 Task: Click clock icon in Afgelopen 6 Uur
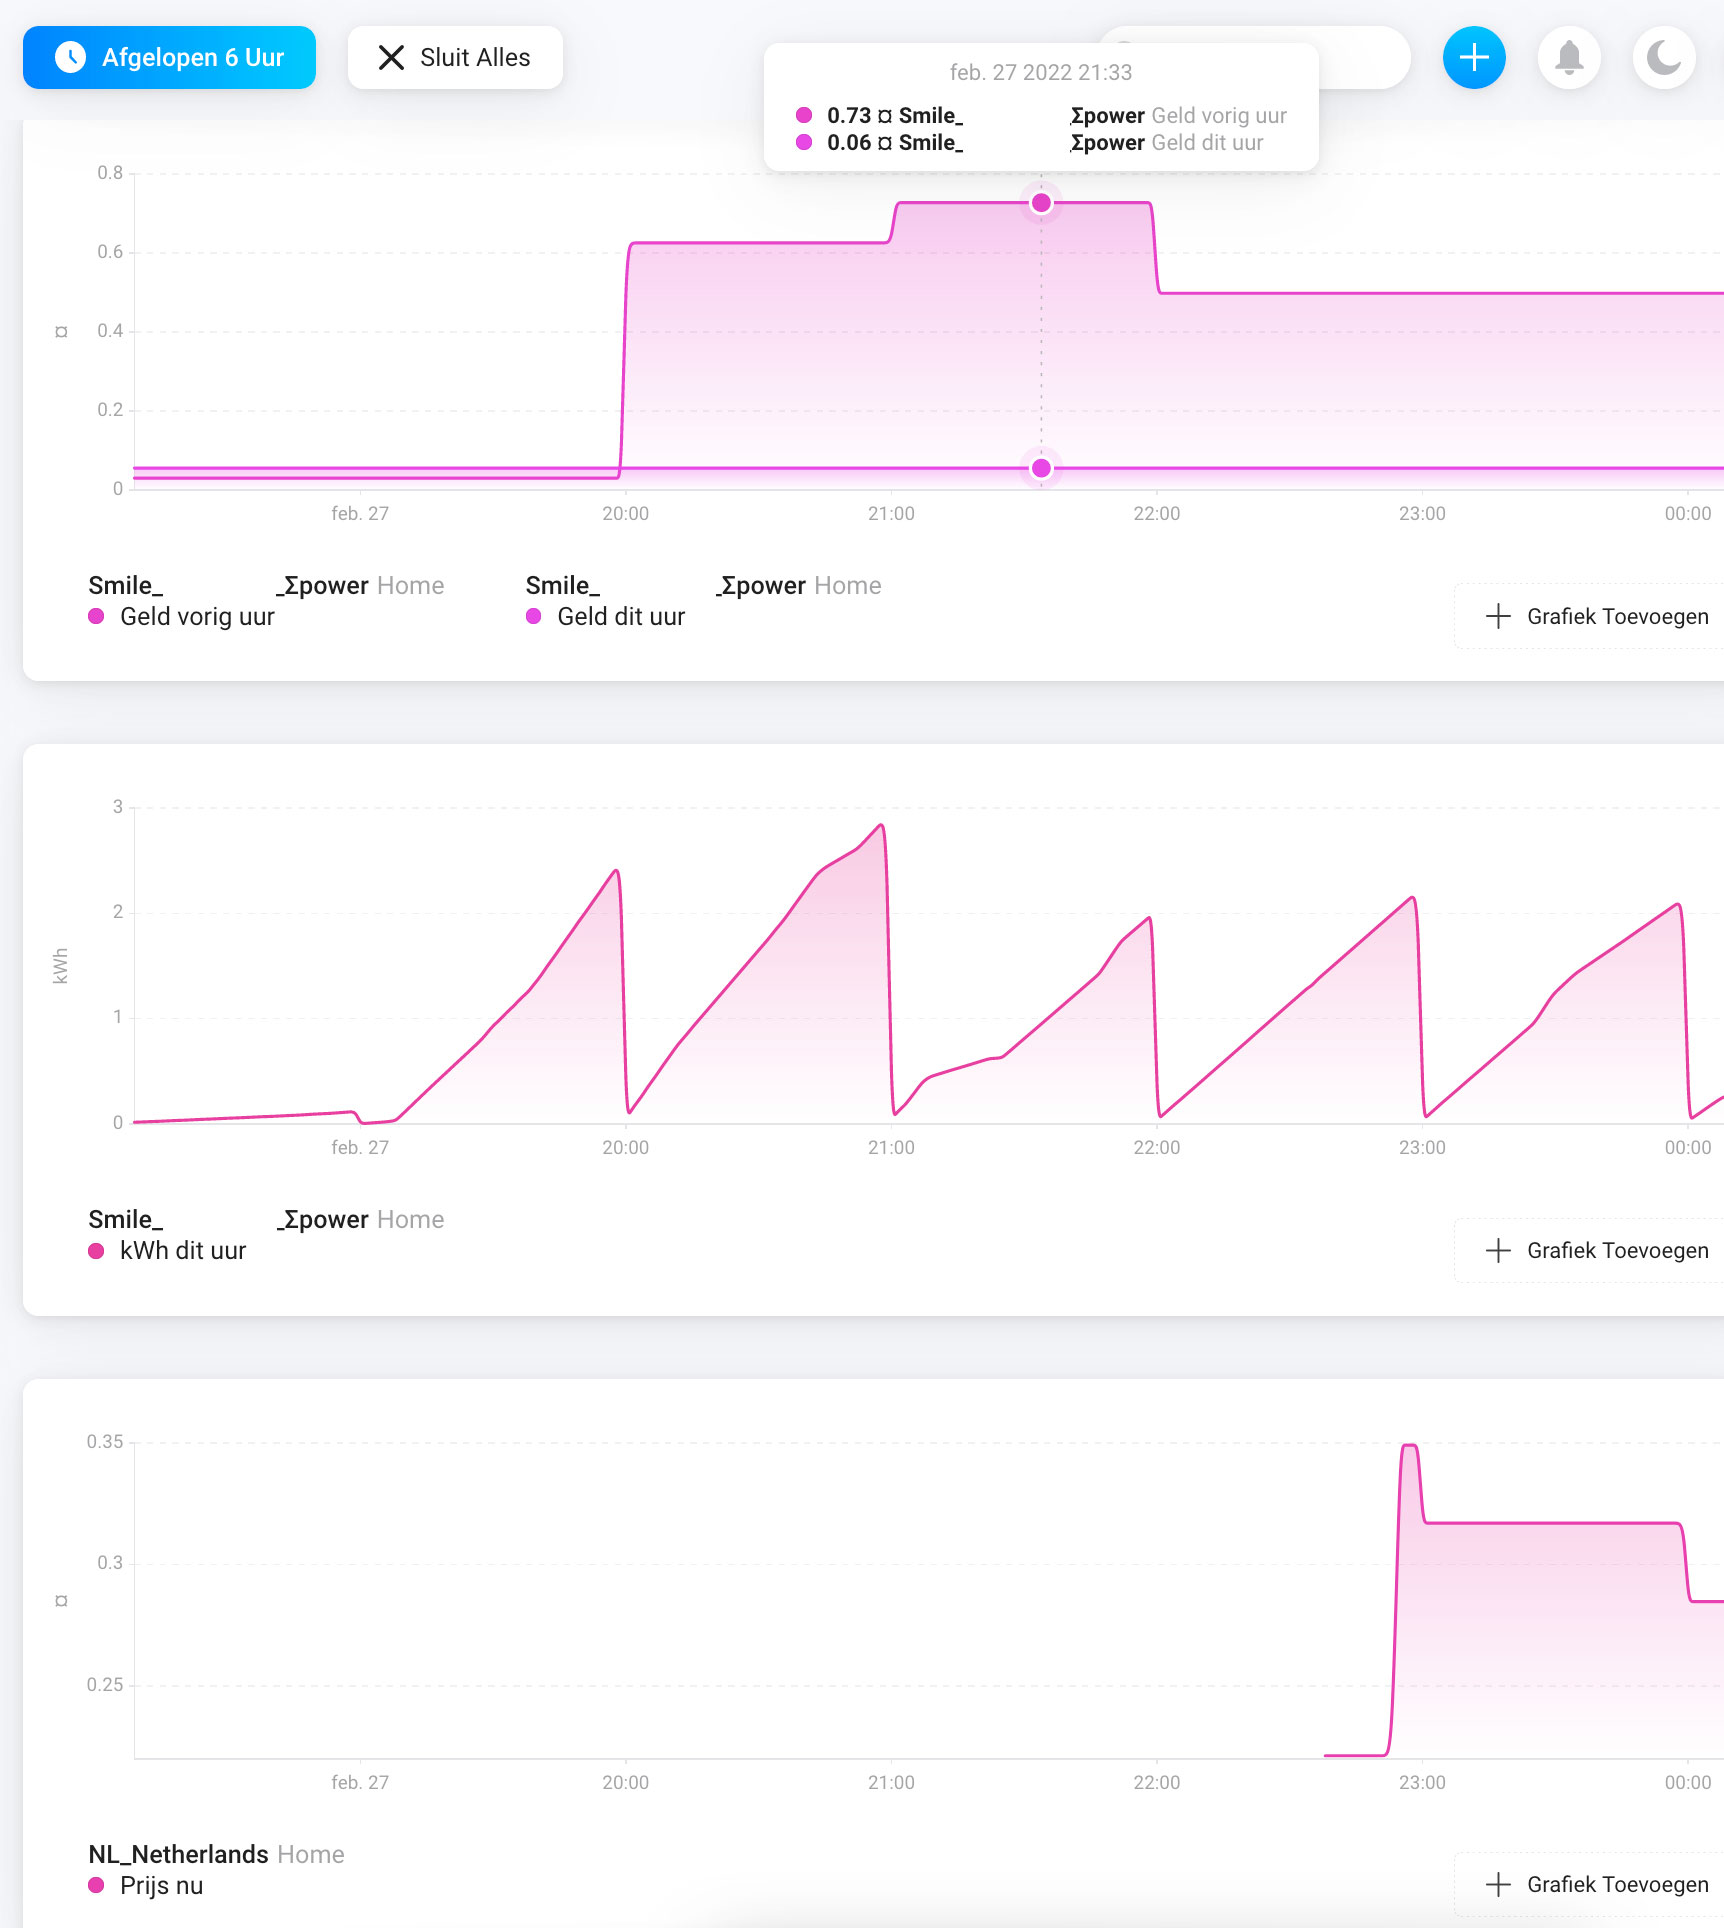pos(70,57)
